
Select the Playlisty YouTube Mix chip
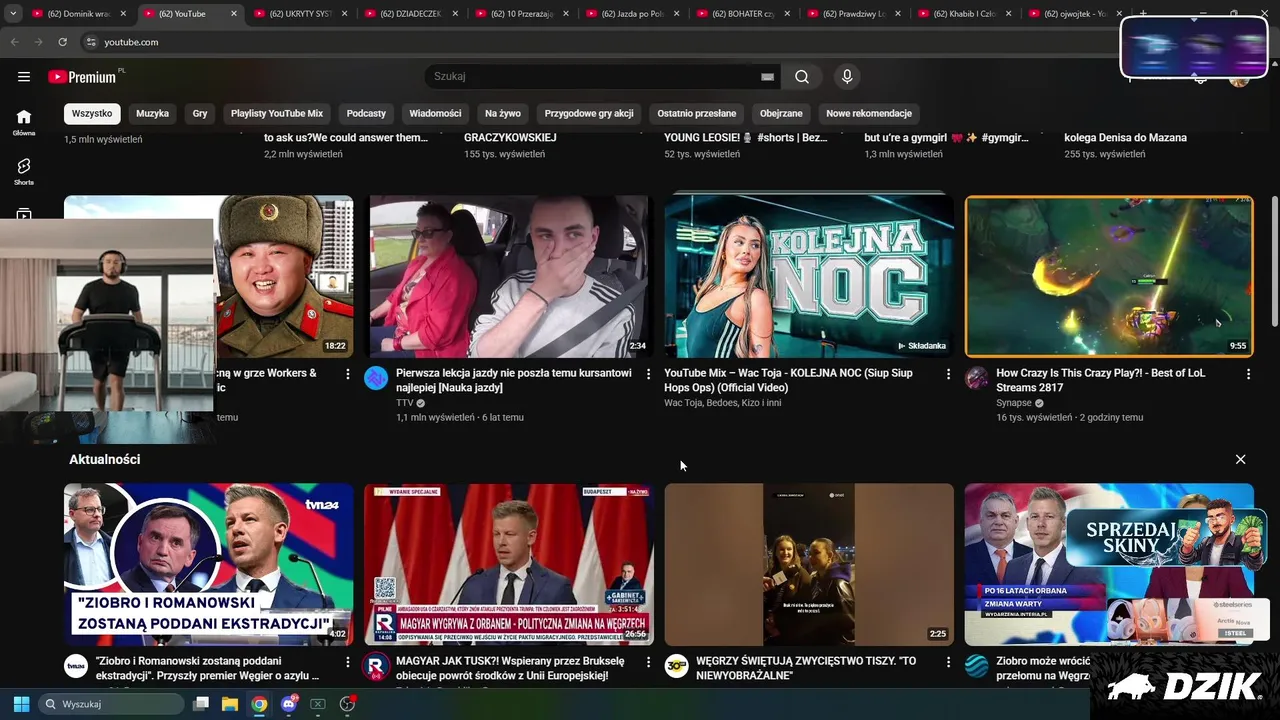coord(277,113)
